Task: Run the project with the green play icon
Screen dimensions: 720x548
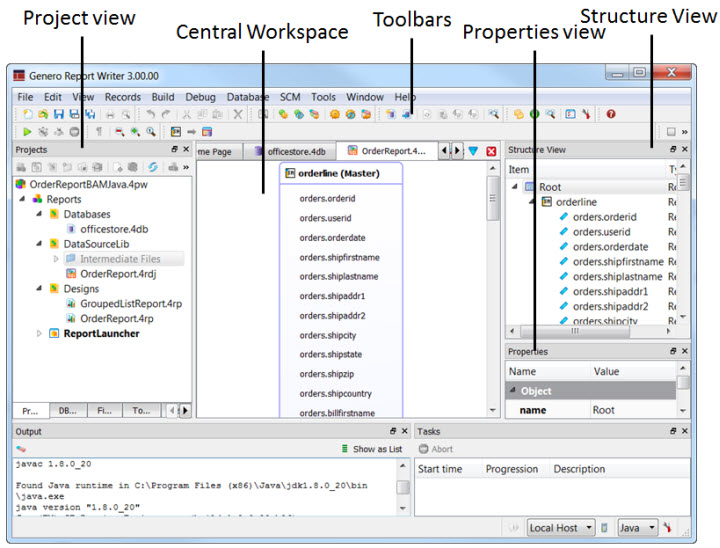Action: [27, 132]
